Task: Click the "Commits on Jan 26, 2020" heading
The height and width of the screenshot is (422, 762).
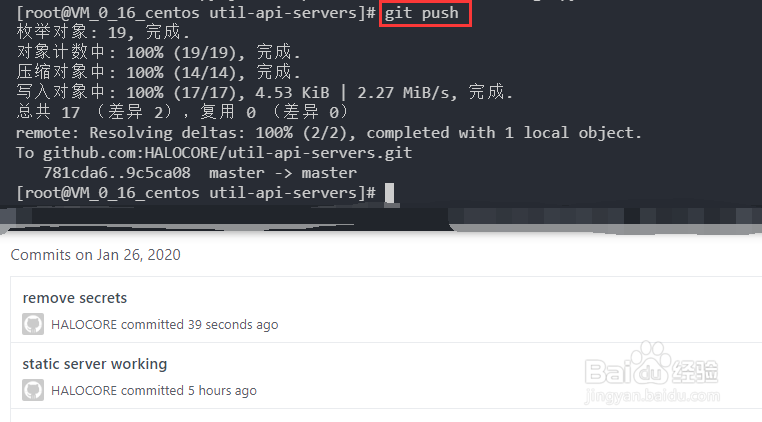Action: pos(96,255)
